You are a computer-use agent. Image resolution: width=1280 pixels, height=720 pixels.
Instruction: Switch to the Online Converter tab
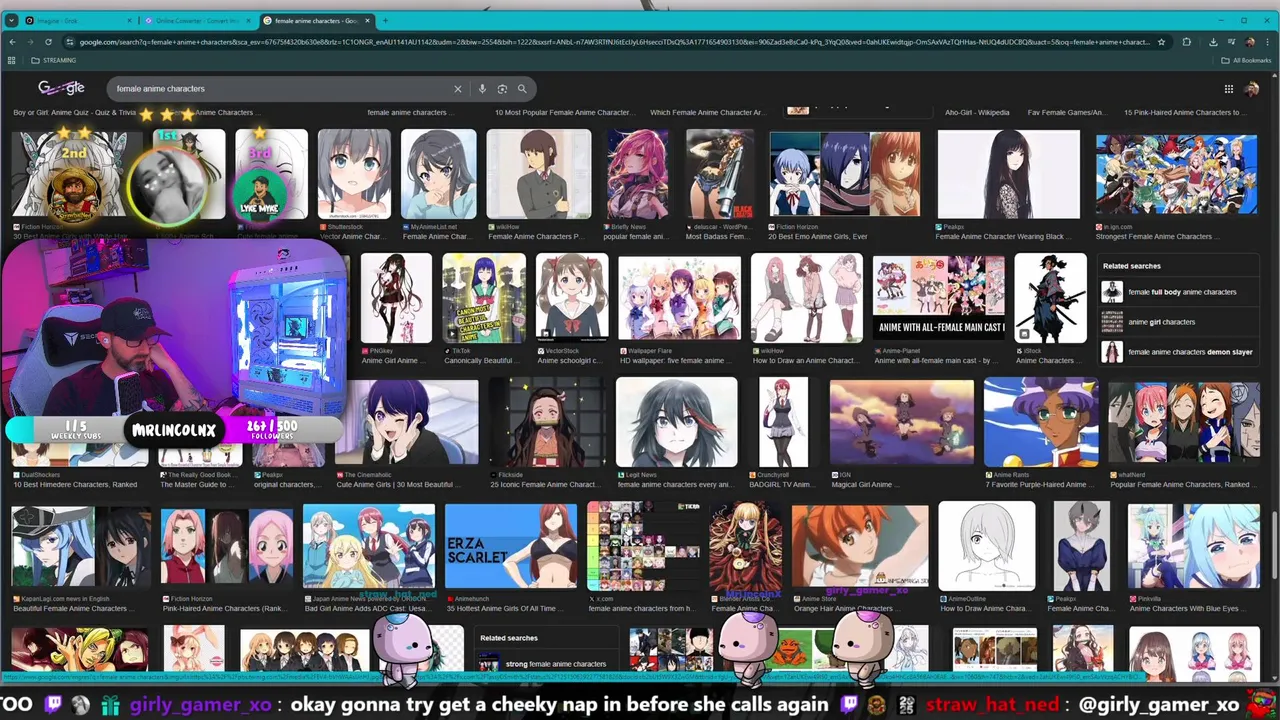point(197,20)
